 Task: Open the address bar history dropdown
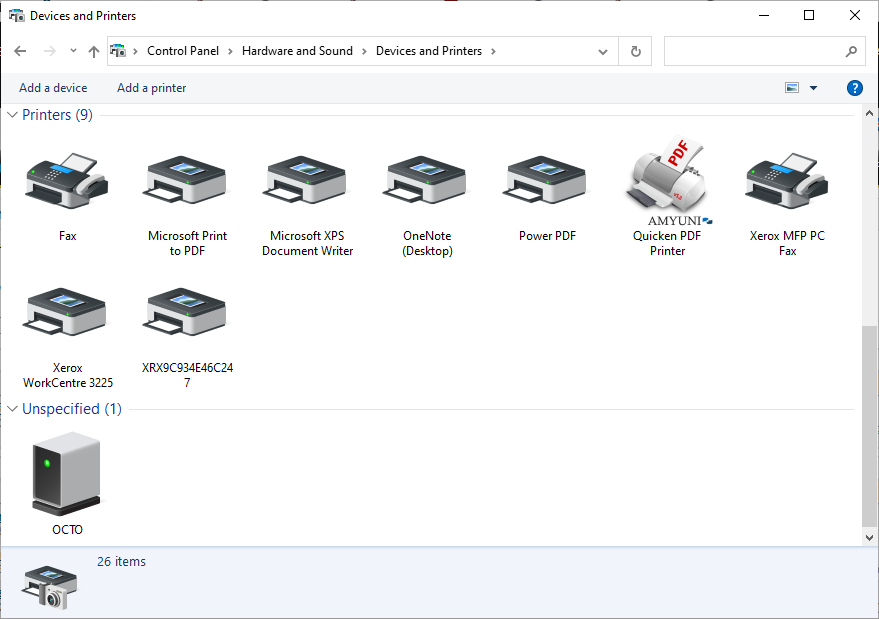(x=603, y=52)
